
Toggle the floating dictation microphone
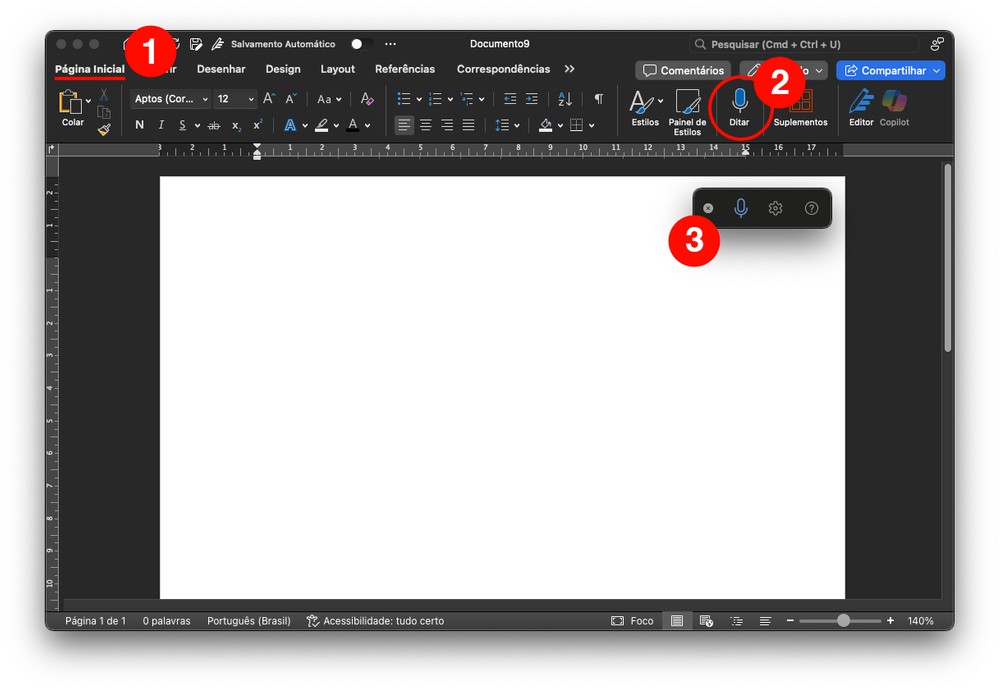coord(740,208)
